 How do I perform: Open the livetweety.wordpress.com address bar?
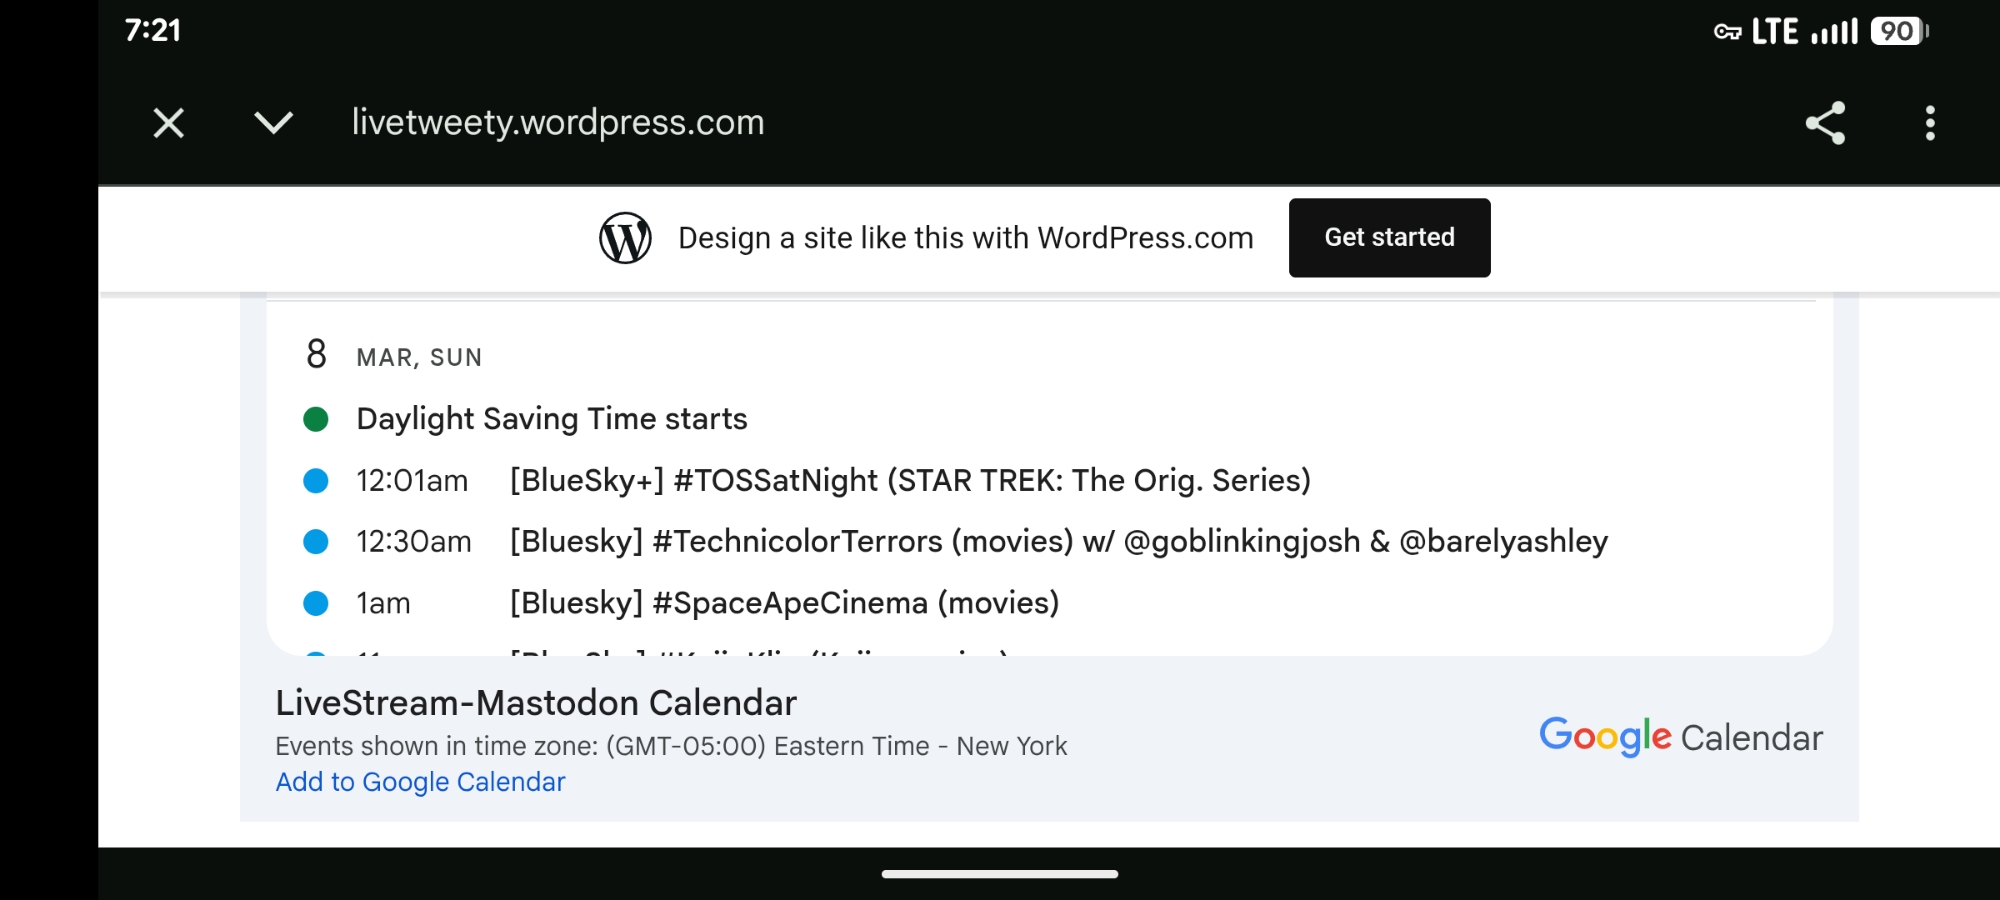[x=558, y=122]
